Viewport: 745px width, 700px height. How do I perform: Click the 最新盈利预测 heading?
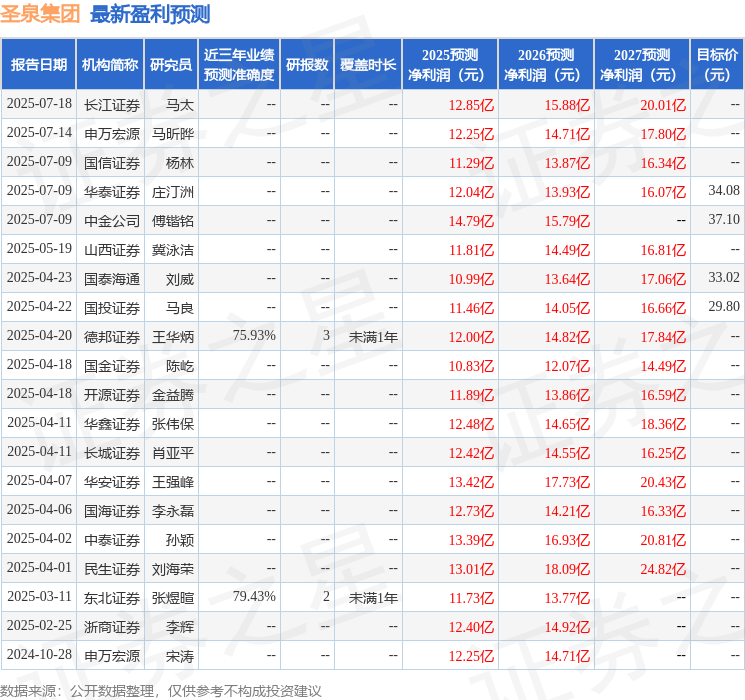point(150,13)
